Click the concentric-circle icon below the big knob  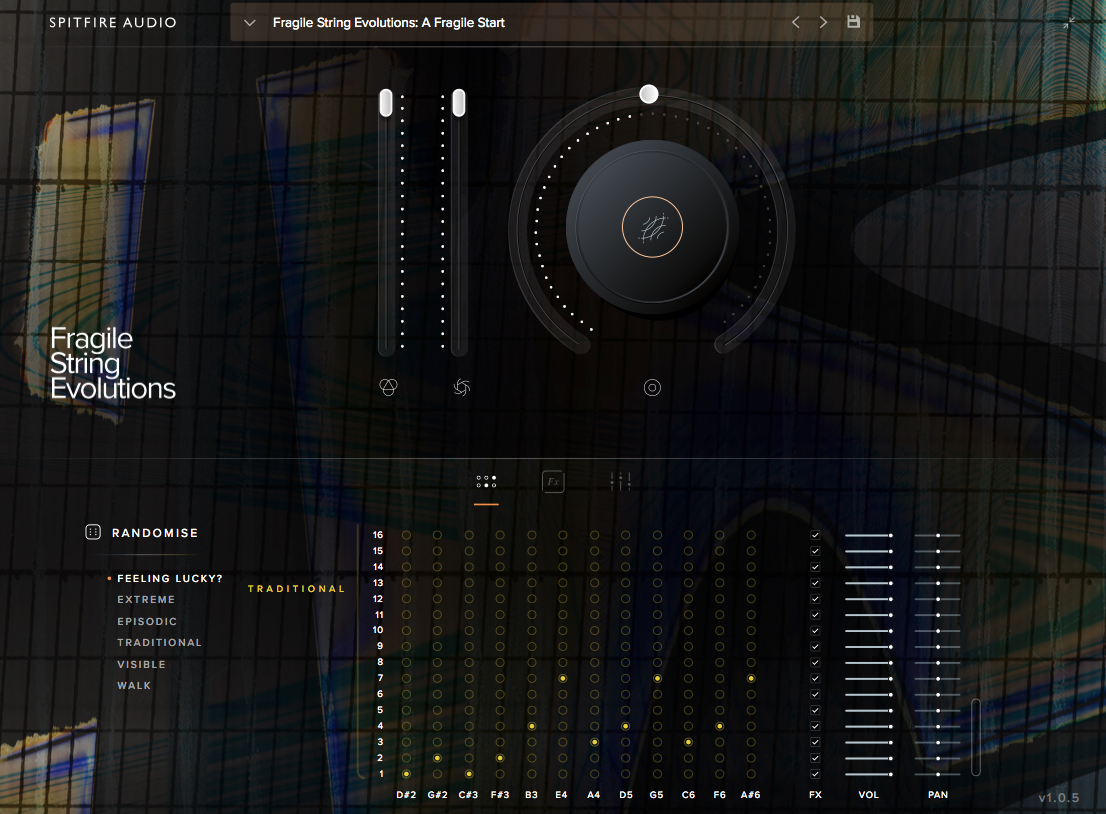pyautogui.click(x=652, y=387)
